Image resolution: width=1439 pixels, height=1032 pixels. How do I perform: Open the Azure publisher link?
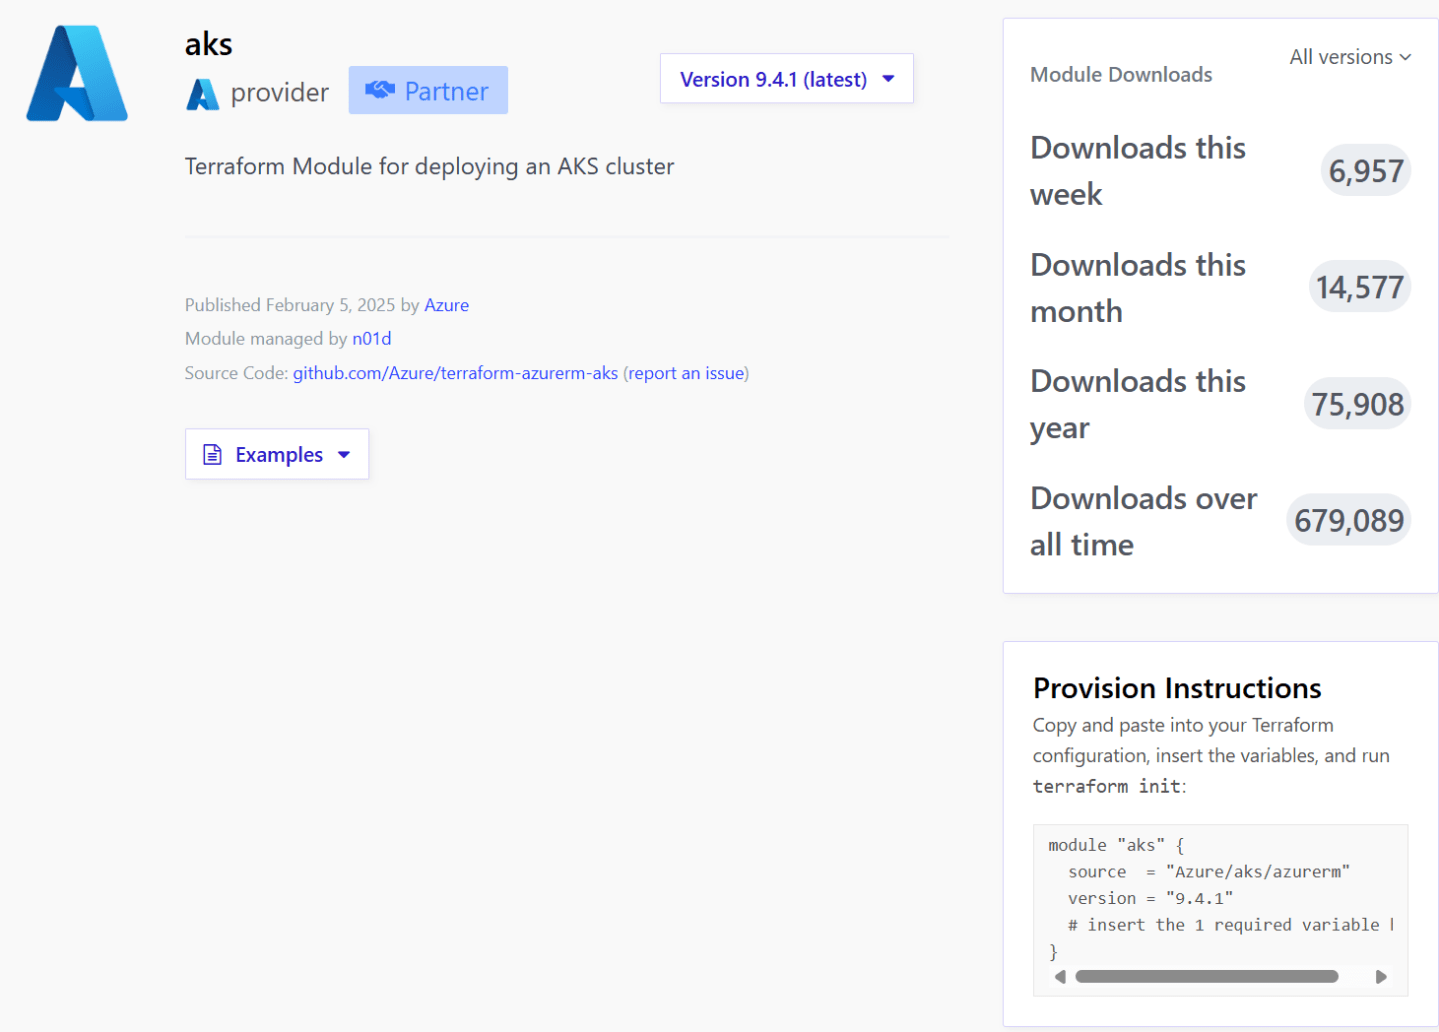[x=446, y=305]
